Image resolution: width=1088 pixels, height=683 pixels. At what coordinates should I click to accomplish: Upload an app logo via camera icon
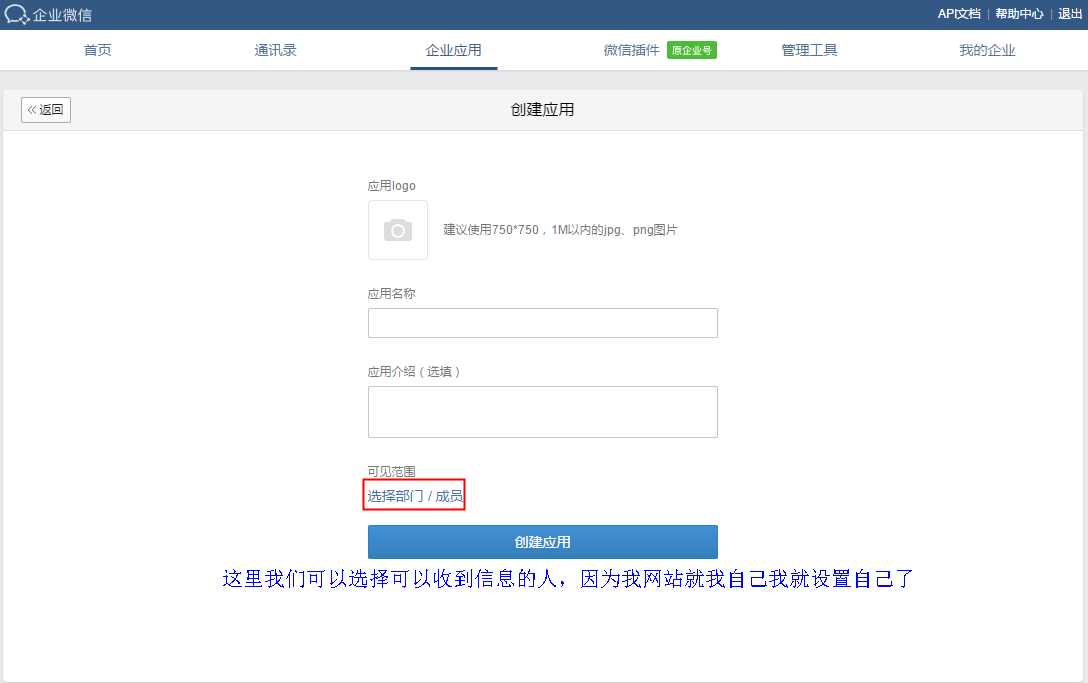click(398, 230)
